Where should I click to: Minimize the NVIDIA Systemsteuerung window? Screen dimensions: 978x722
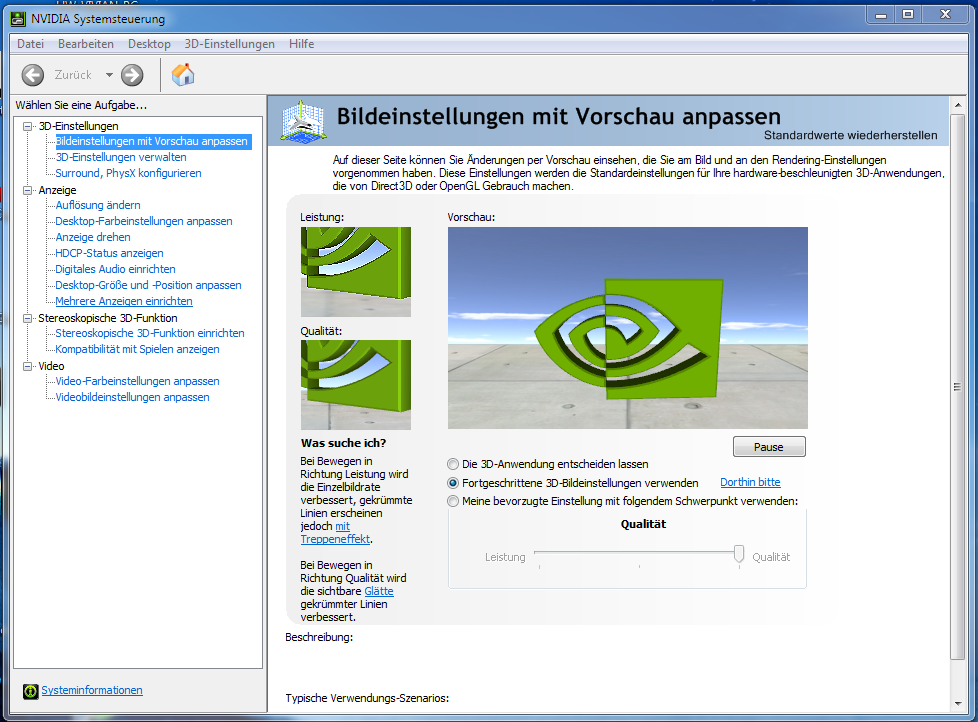point(881,15)
